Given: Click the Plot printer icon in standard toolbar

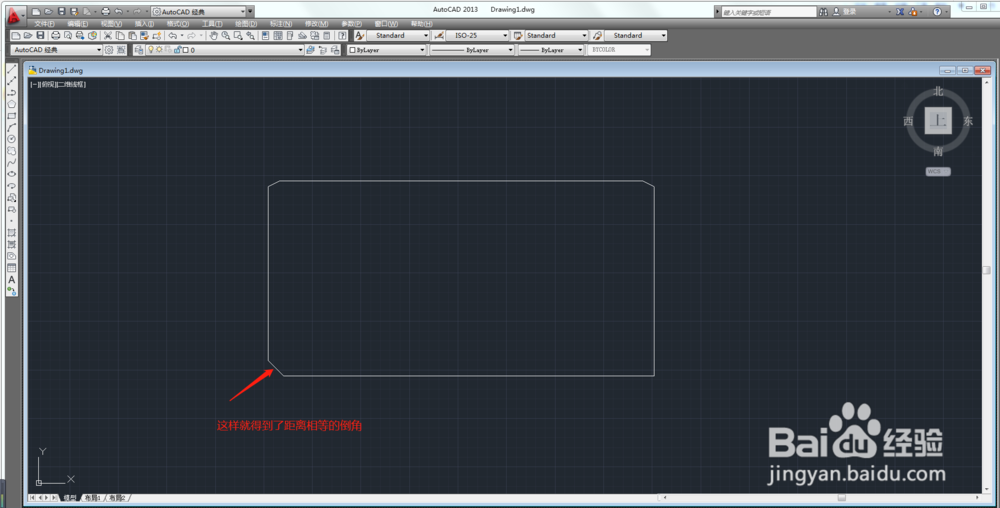Looking at the screenshot, I should coord(55,36).
